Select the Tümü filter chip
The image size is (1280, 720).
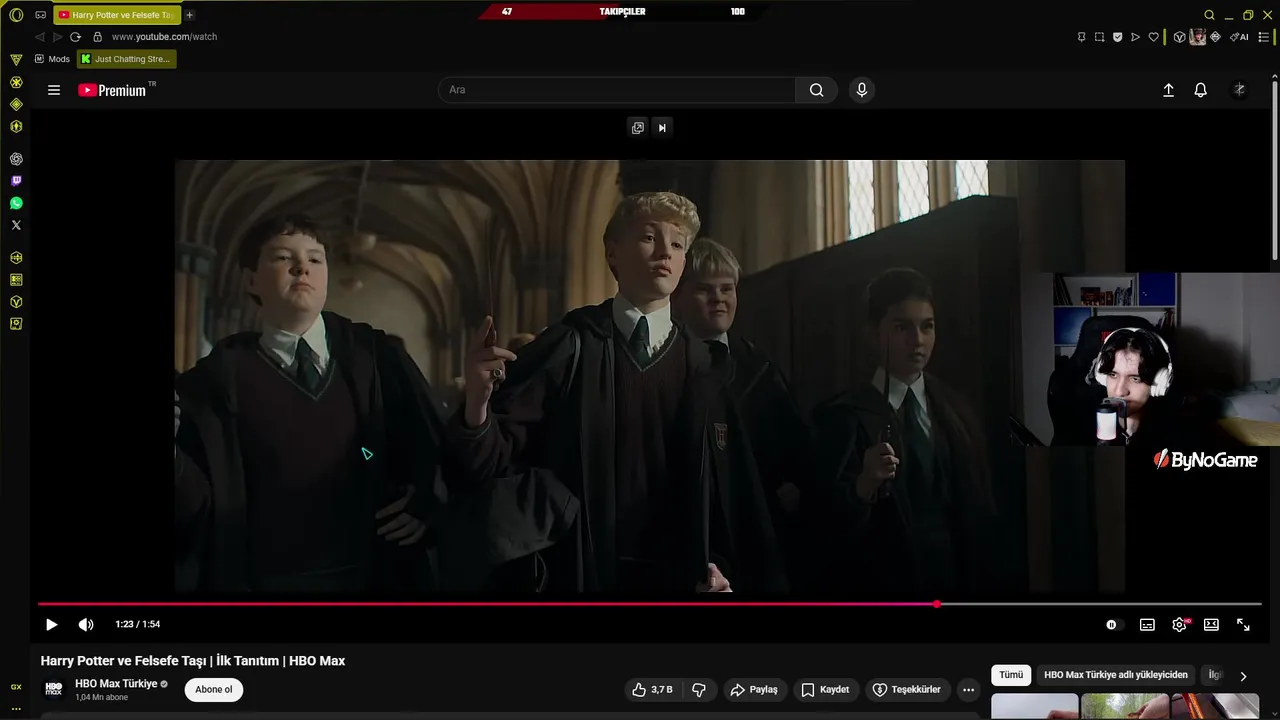coord(1011,675)
